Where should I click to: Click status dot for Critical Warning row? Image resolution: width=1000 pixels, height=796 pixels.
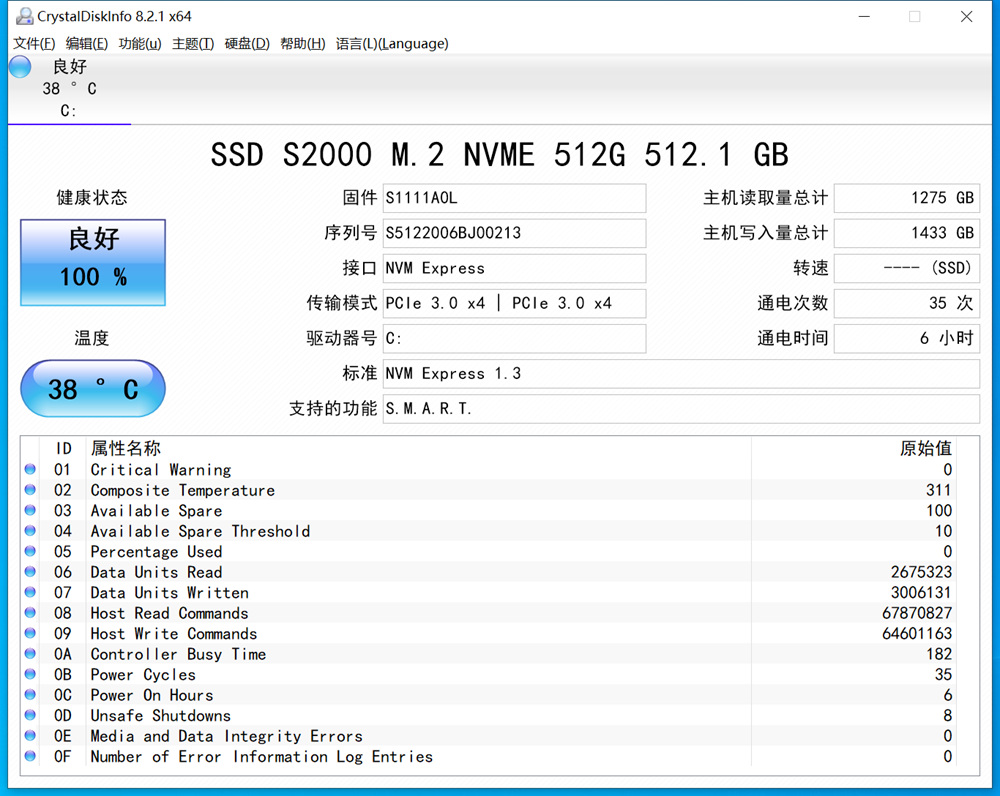[x=30, y=469]
